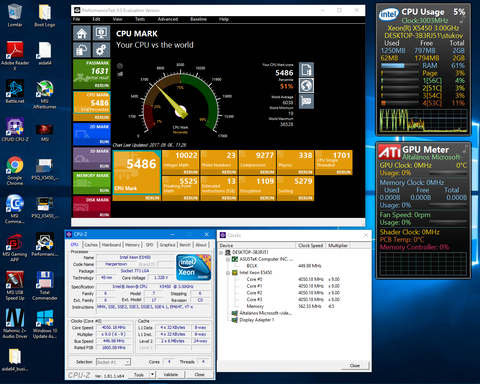Open the Boot Logo folder
Viewport: 480px width, 384px height.
coord(45,15)
